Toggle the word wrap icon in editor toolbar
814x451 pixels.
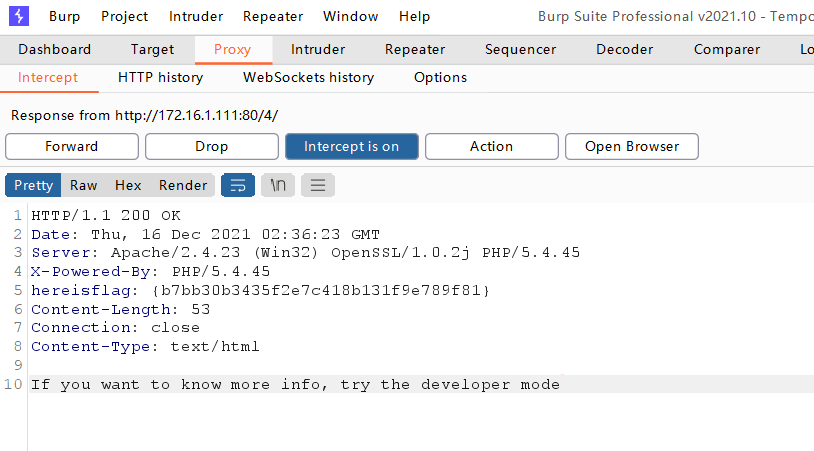click(238, 185)
